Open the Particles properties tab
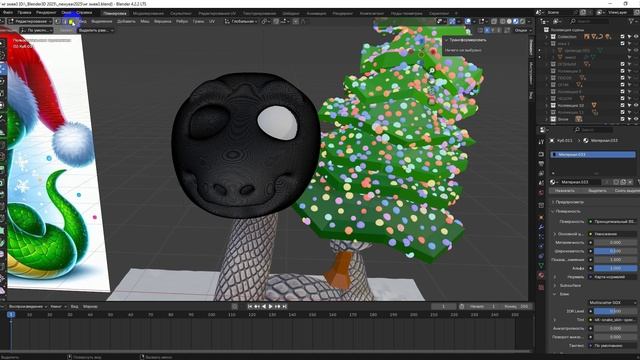Screen dimensions: 640x360 coord(541,237)
